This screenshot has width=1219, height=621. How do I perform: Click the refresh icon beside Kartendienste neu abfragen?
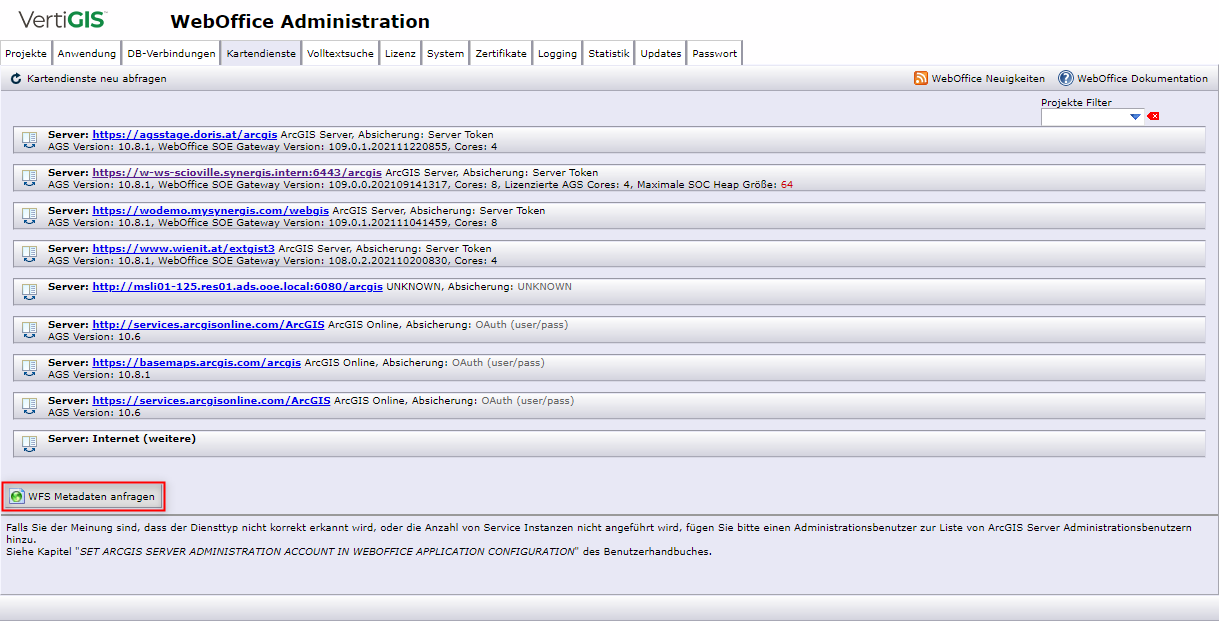point(14,78)
